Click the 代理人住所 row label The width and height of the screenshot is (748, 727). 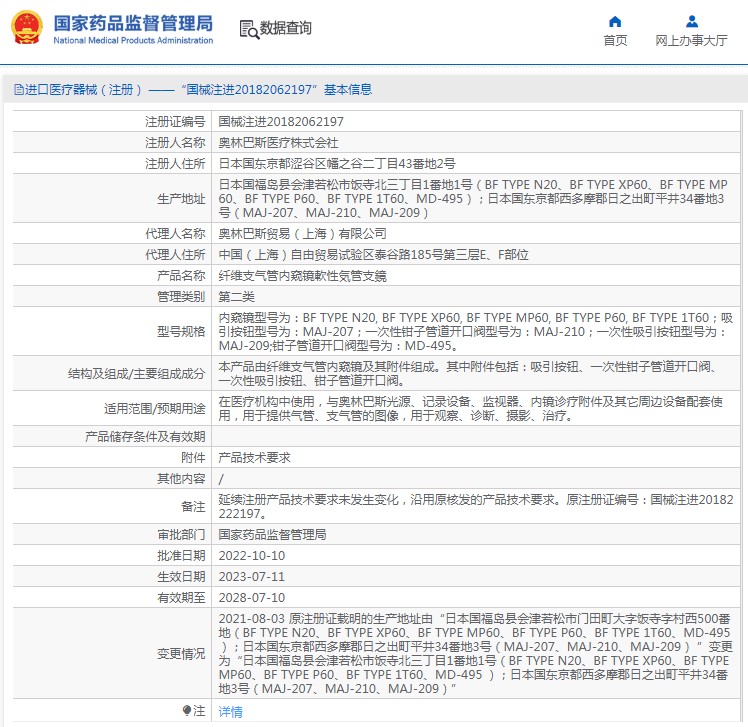(x=175, y=254)
